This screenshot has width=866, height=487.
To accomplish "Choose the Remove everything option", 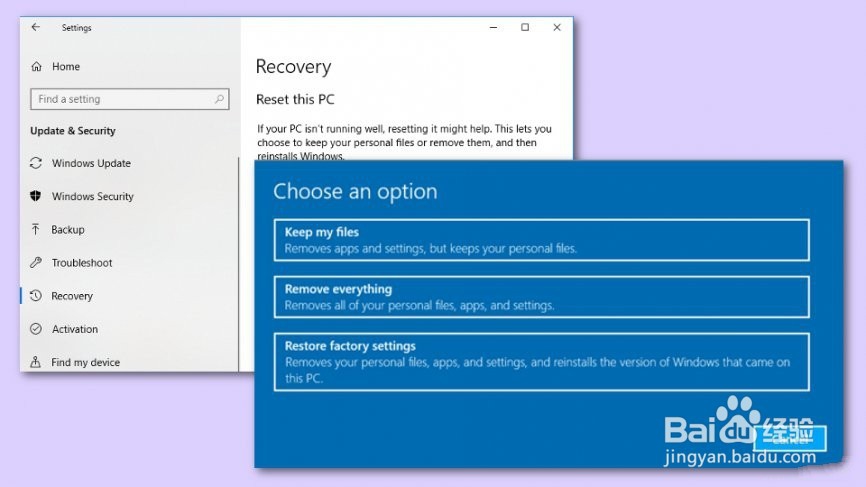I will (x=541, y=297).
